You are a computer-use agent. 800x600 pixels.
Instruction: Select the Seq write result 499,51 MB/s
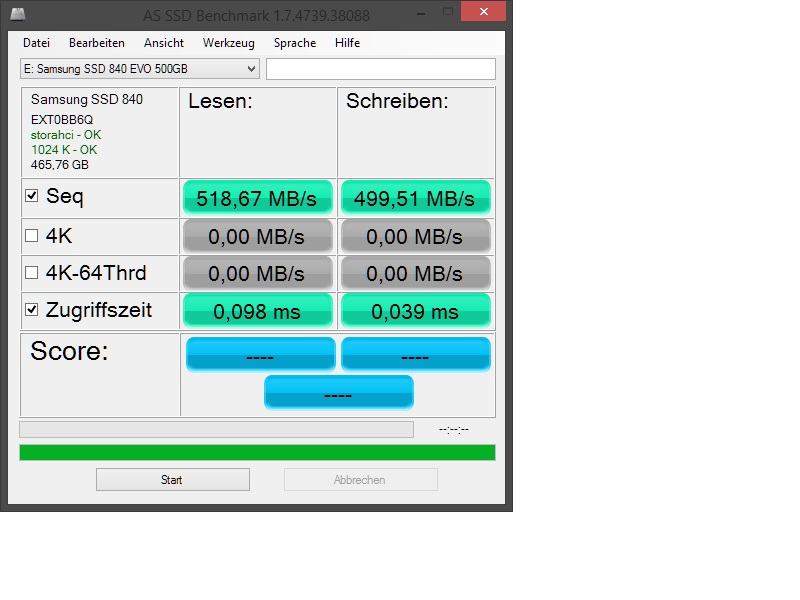point(415,198)
